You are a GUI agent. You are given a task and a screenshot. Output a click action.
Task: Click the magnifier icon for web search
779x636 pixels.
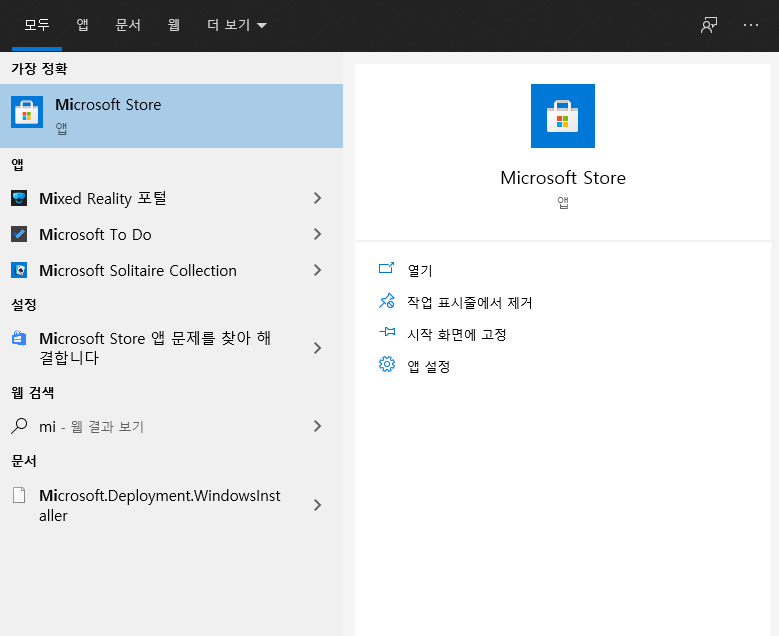pos(19,426)
